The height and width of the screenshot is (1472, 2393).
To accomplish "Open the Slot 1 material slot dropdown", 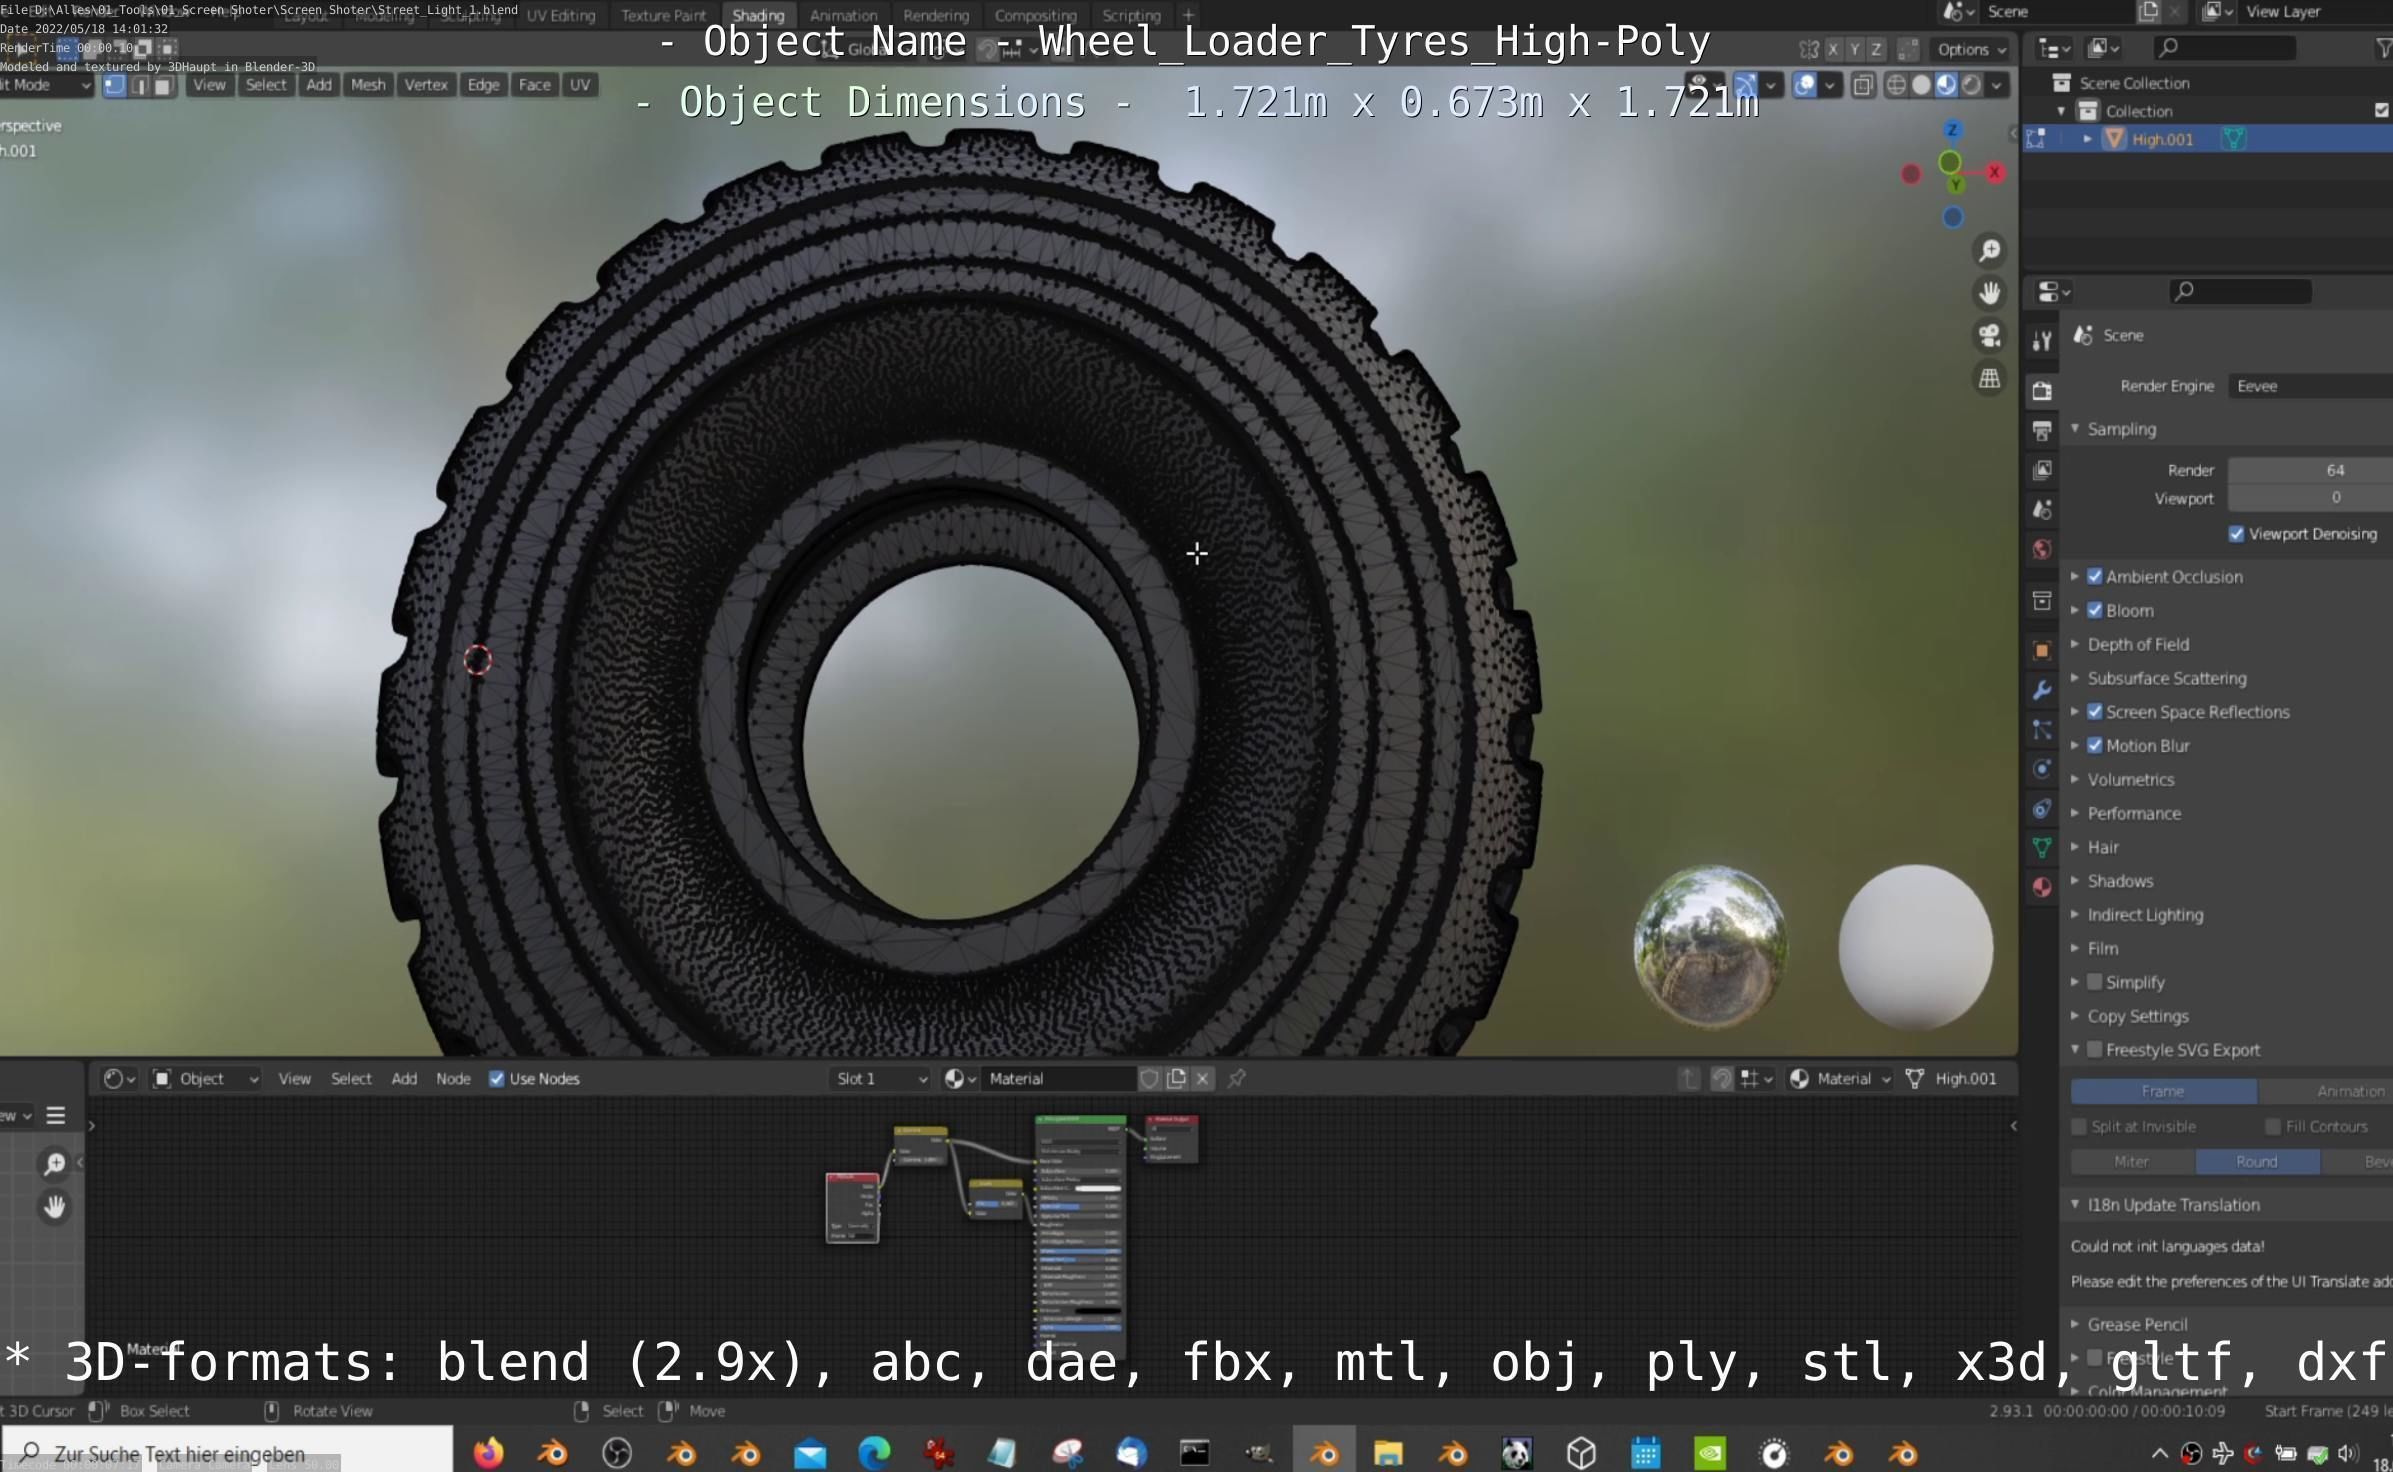I will 880,1078.
